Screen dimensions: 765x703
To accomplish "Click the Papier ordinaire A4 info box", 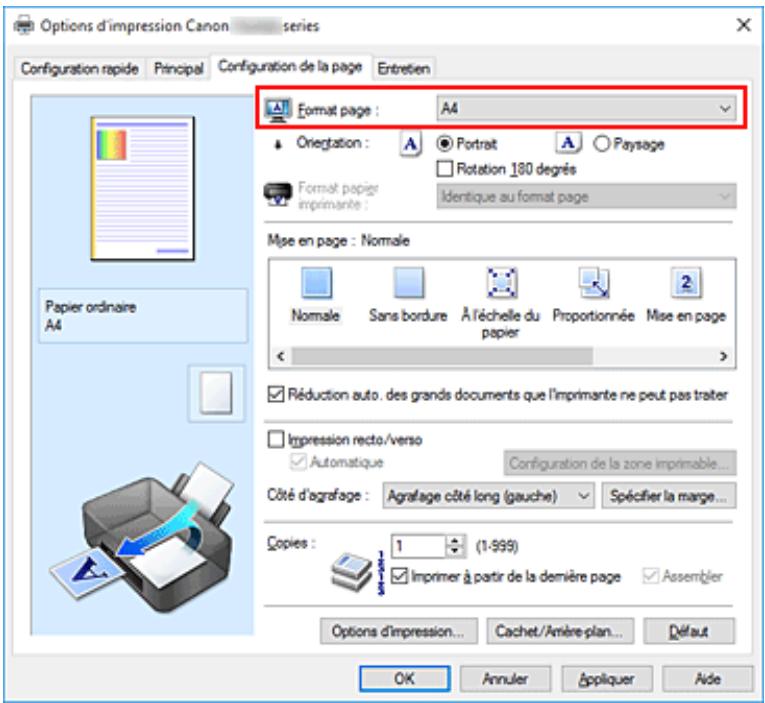I will [x=143, y=316].
